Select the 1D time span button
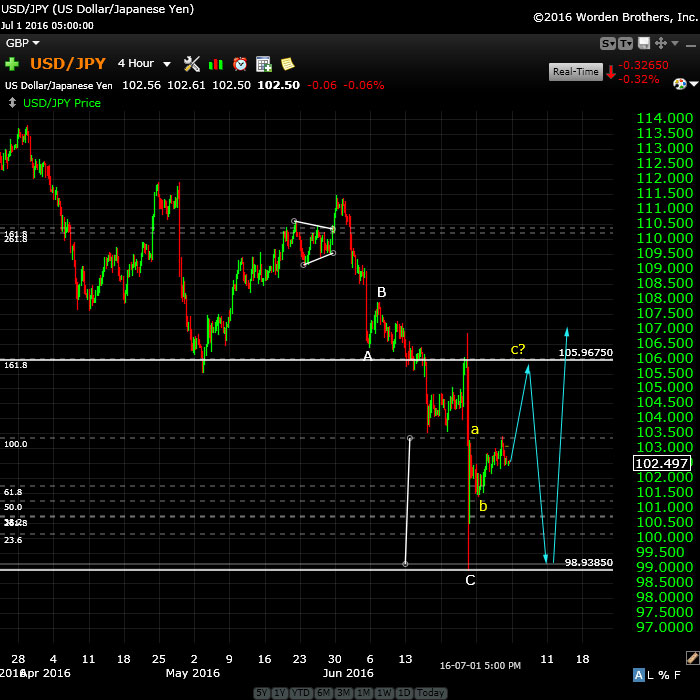The image size is (700, 700). pyautogui.click(x=404, y=692)
